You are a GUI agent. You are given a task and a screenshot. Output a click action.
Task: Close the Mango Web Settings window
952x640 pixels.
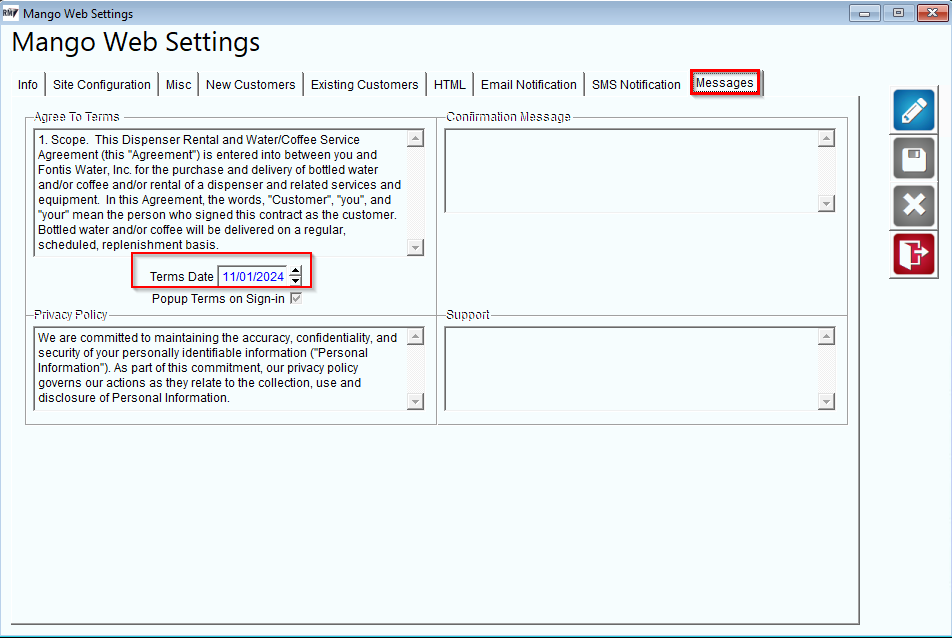click(932, 13)
